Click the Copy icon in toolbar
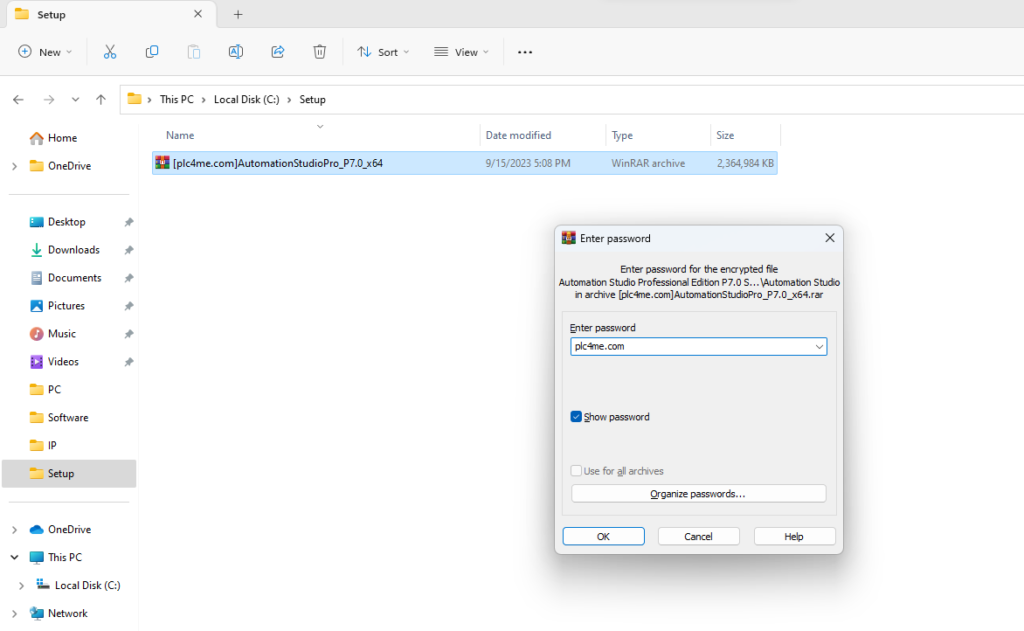The image size is (1024, 631). click(152, 52)
